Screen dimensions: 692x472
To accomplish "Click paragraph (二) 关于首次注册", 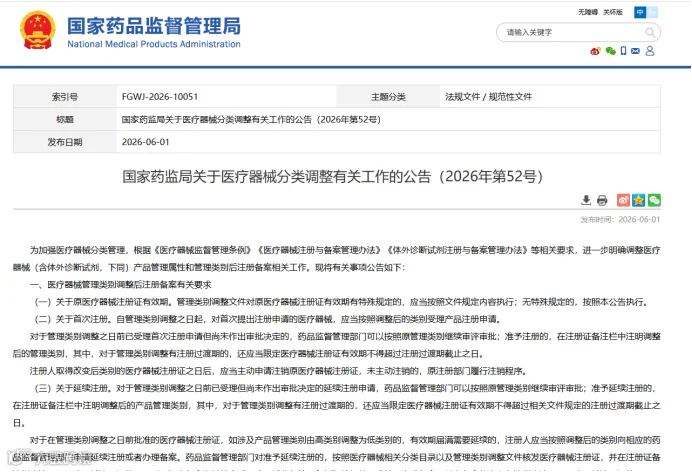I will pos(267,319).
